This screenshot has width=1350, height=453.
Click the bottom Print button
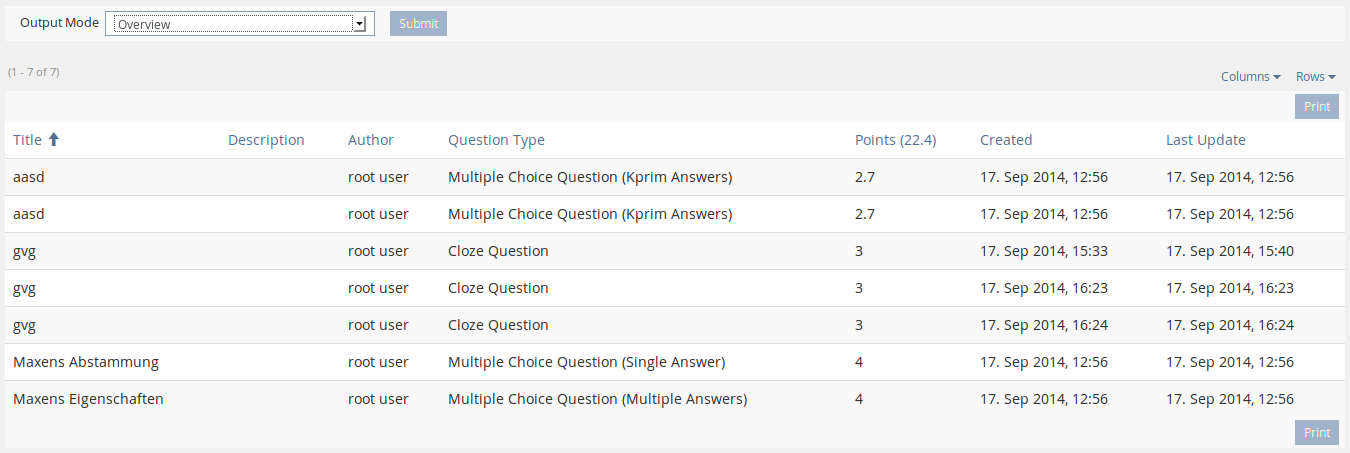(1316, 432)
